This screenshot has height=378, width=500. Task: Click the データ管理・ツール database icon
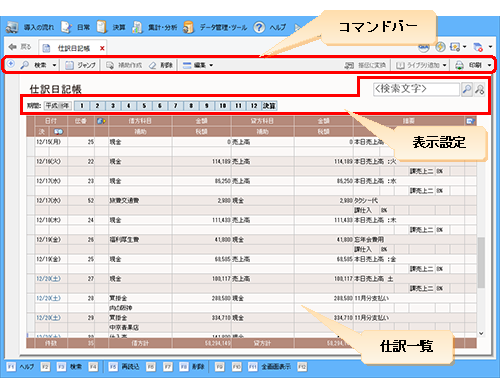click(188, 27)
